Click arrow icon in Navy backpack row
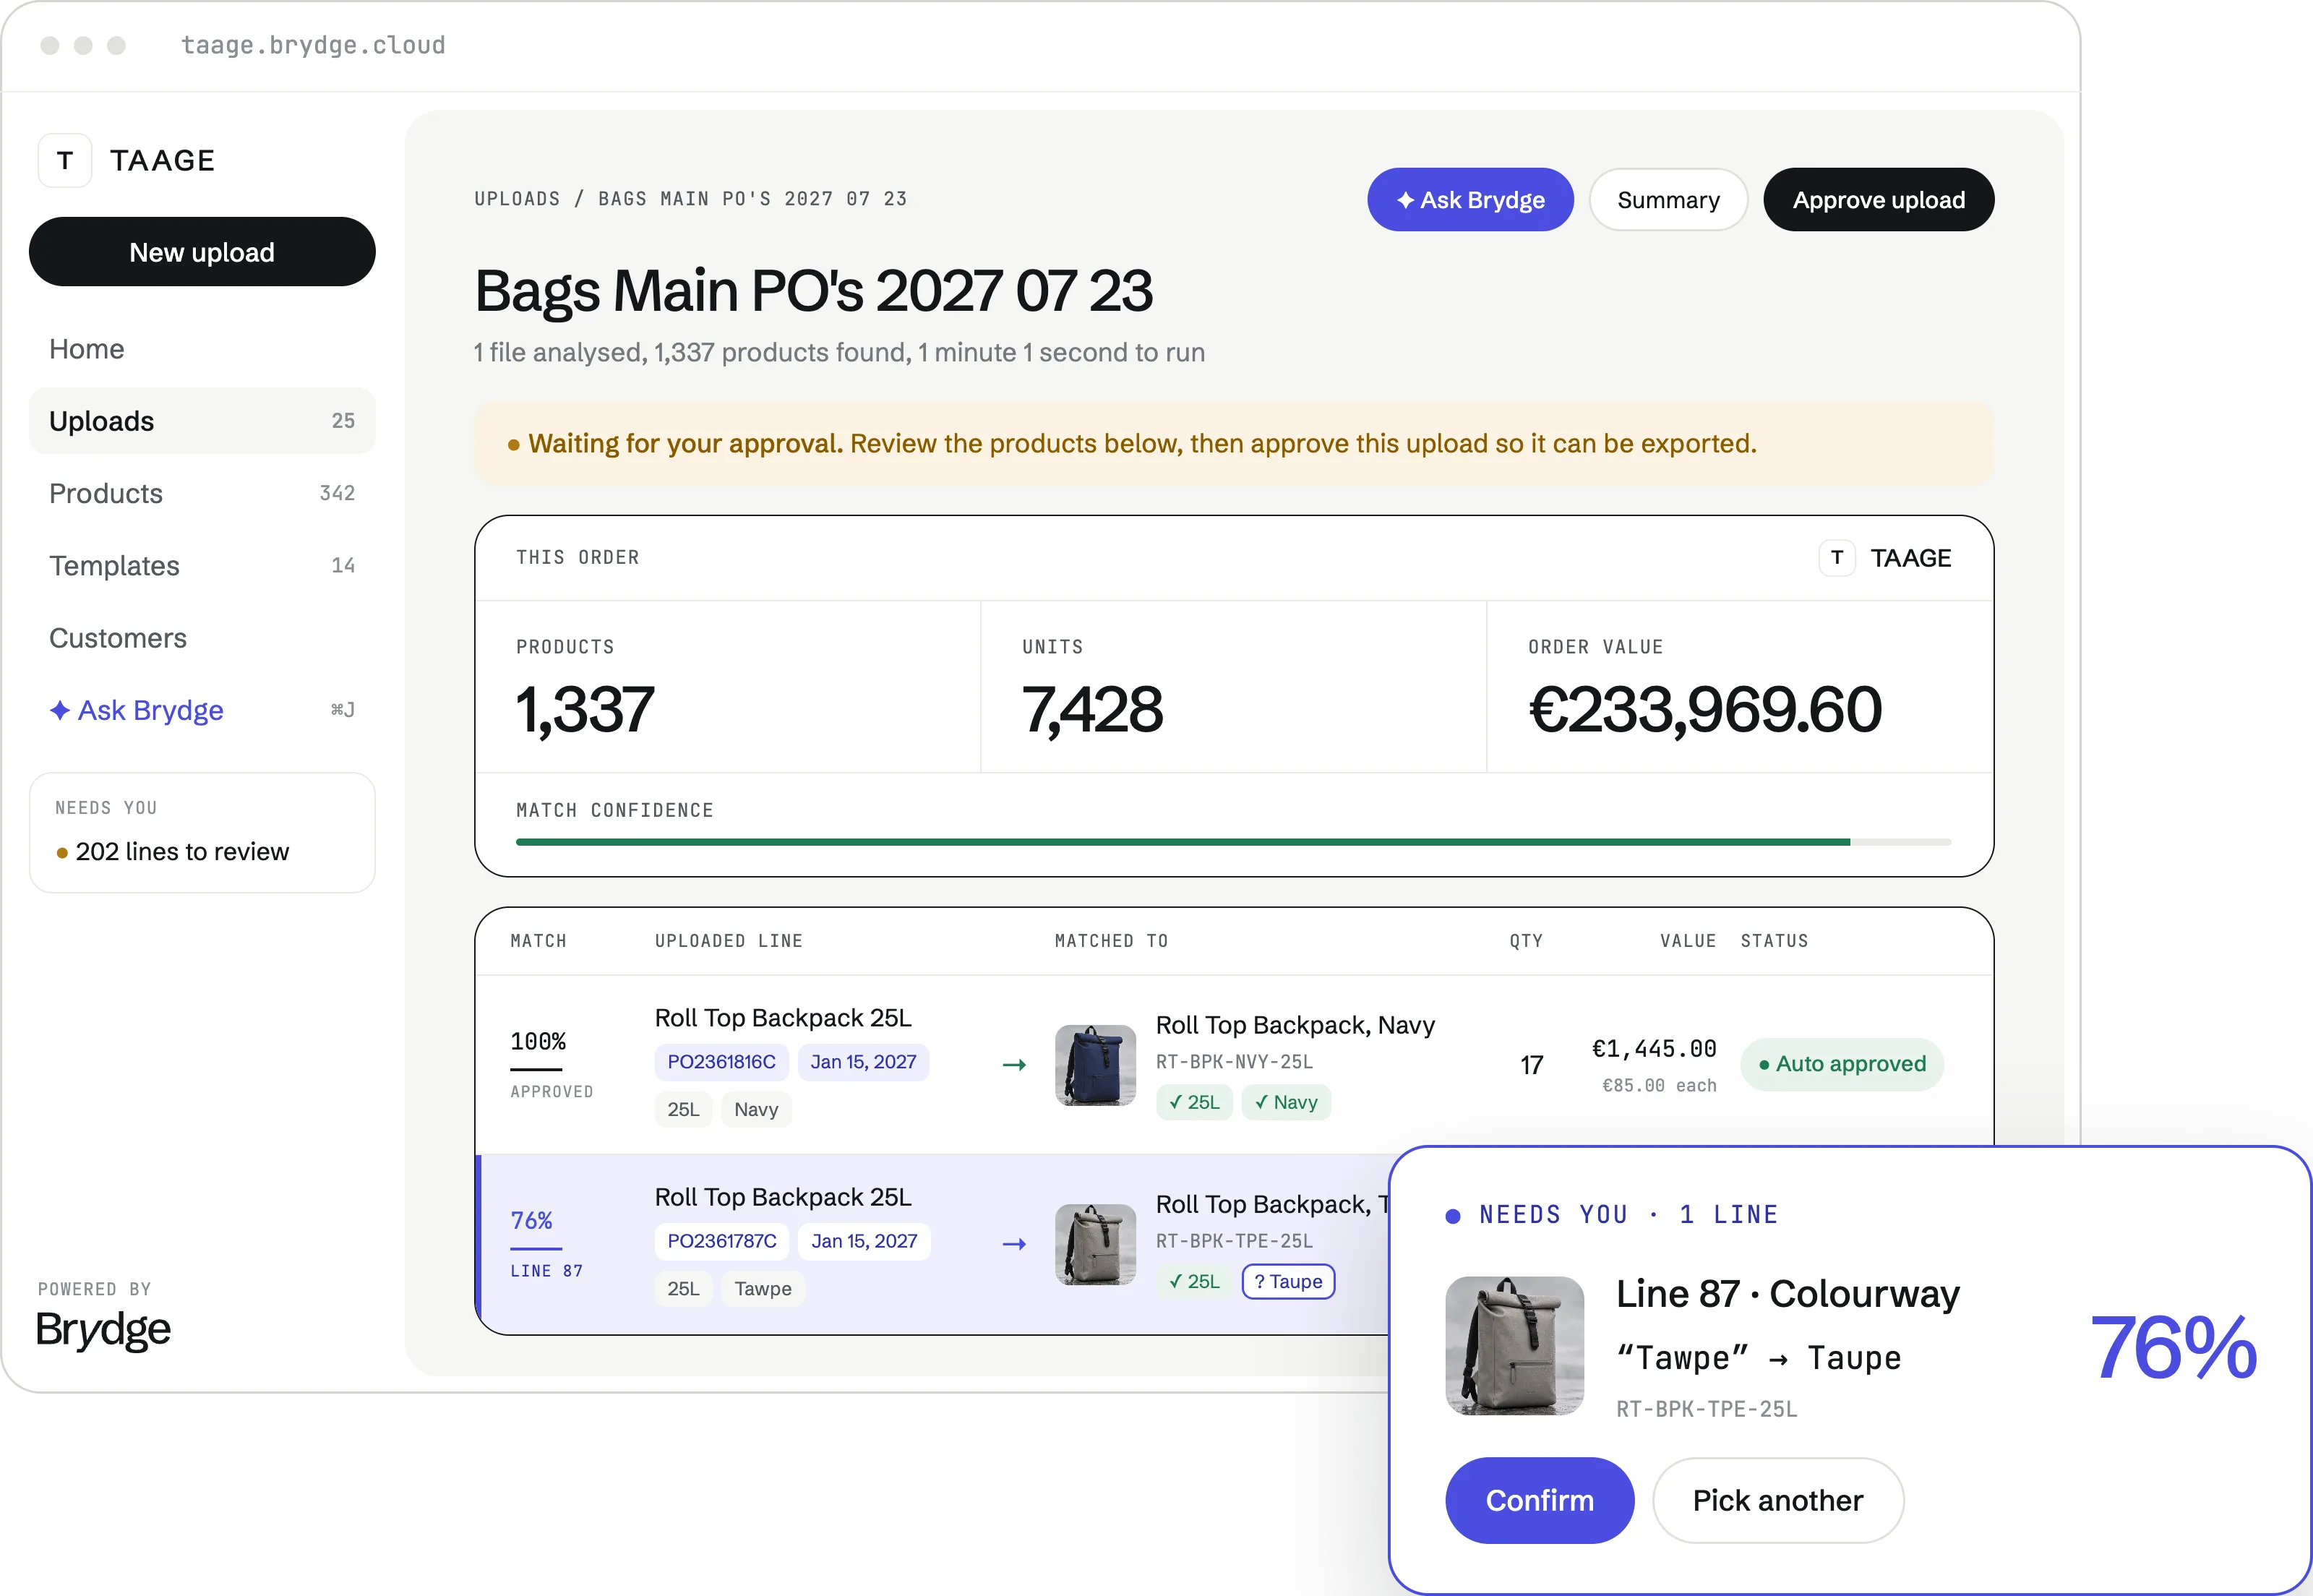This screenshot has width=2313, height=1596. pyautogui.click(x=1014, y=1065)
